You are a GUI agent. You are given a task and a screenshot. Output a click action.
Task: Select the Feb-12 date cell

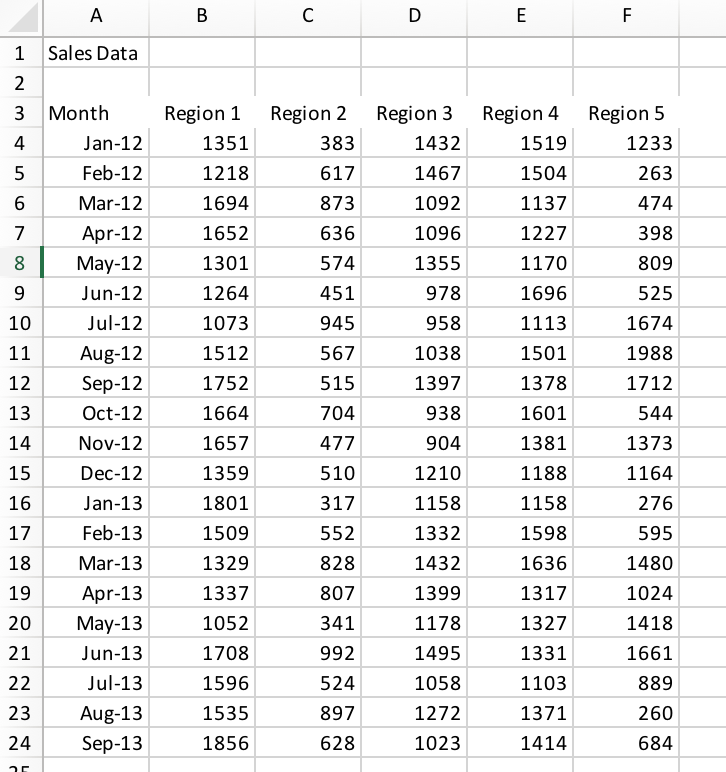pyautogui.click(x=96, y=173)
